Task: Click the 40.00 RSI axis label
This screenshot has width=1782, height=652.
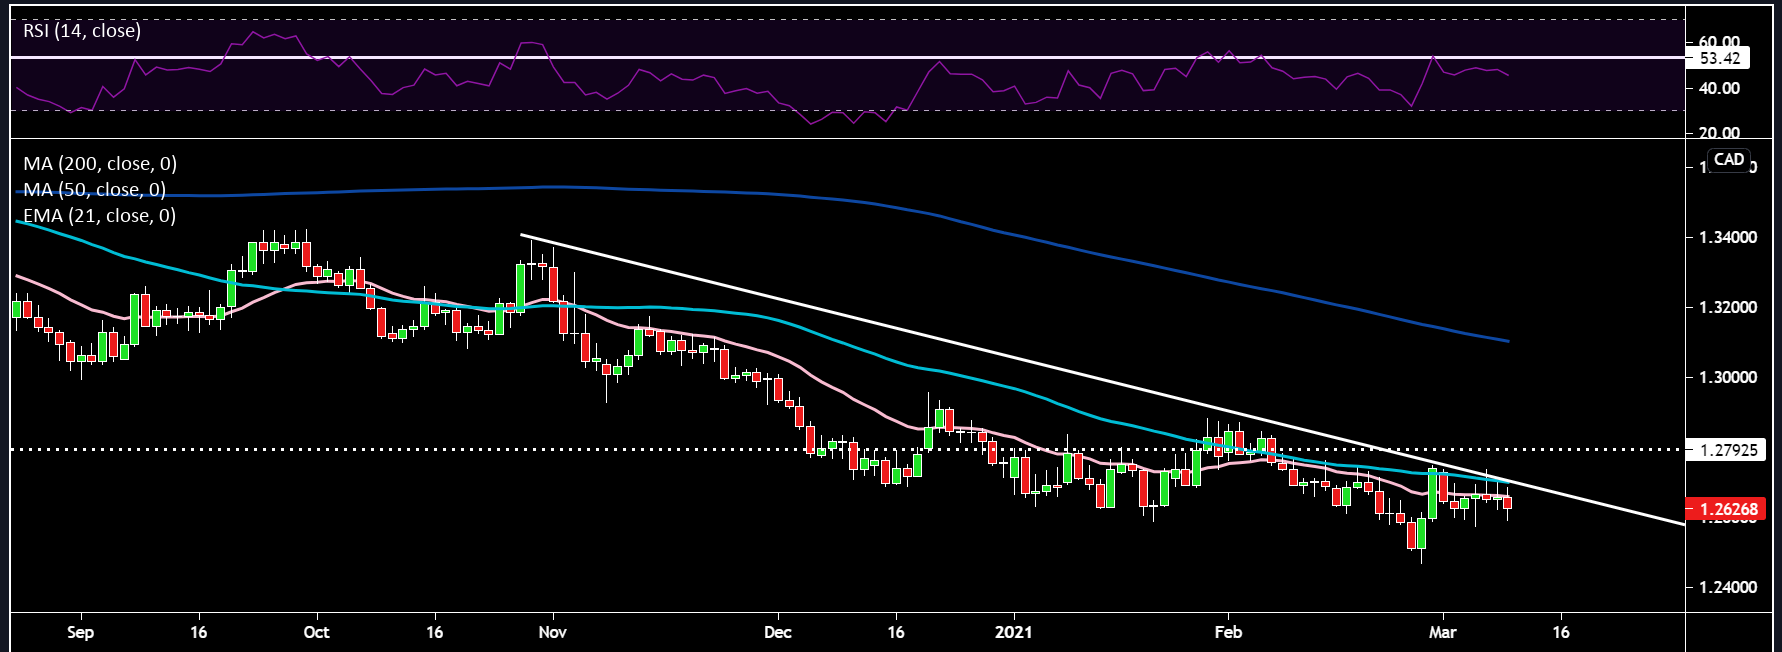Action: point(1719,88)
